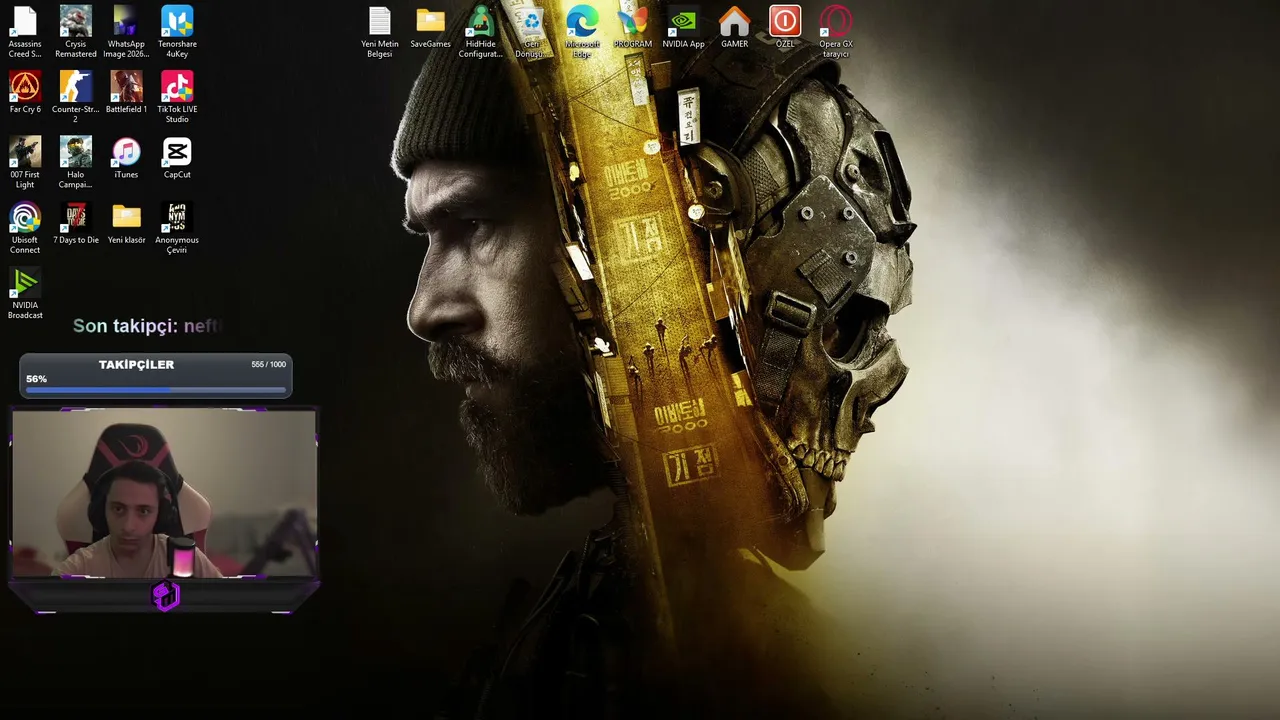Click the Halo Campaign shortcut
This screenshot has height=720, width=1280.
[76, 162]
